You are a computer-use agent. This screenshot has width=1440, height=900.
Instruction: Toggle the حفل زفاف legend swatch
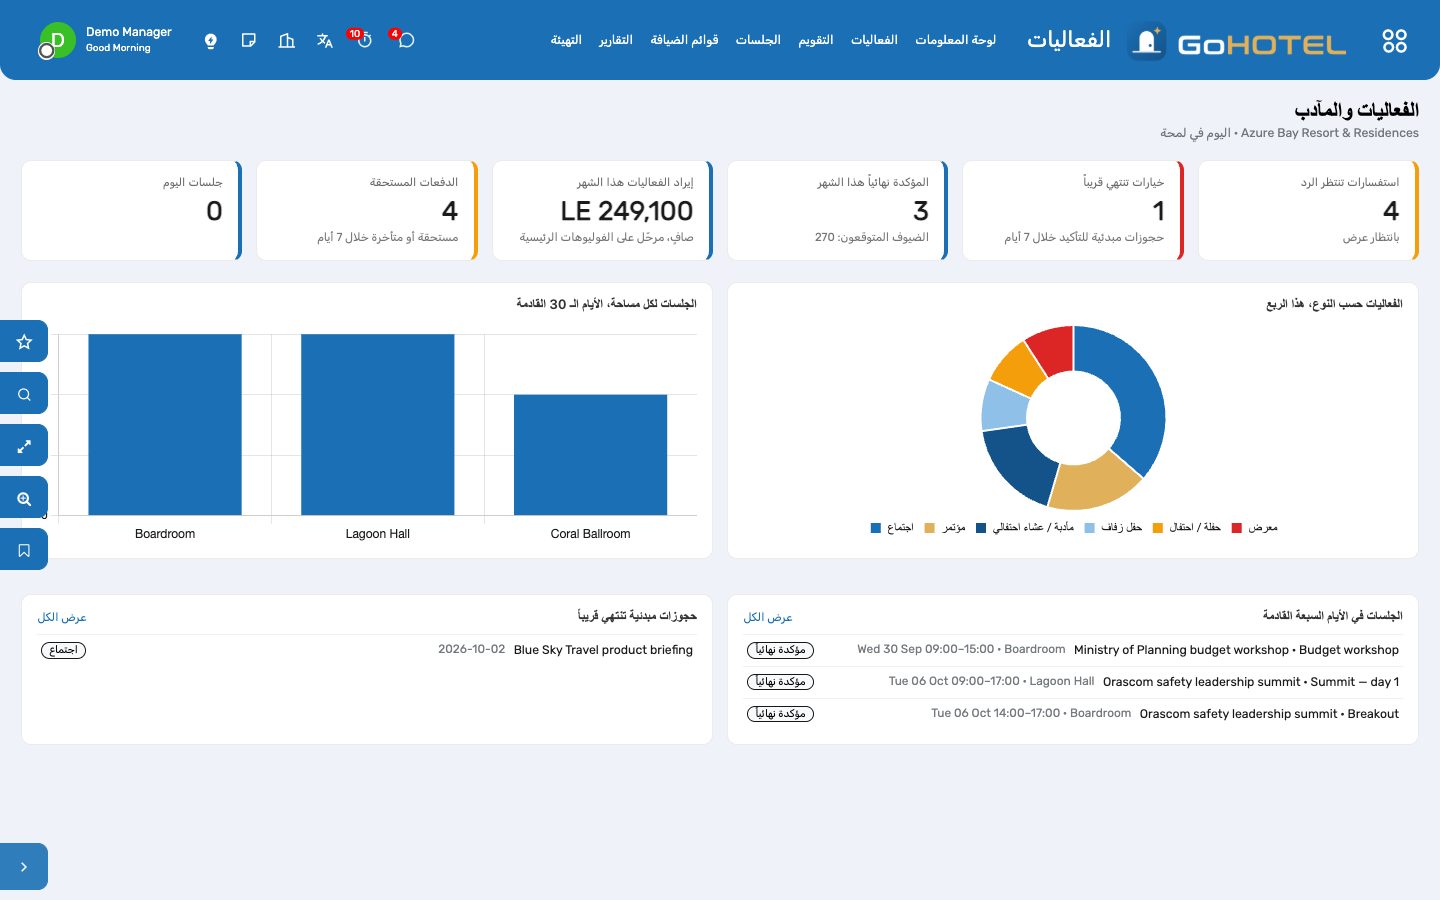click(x=1089, y=528)
